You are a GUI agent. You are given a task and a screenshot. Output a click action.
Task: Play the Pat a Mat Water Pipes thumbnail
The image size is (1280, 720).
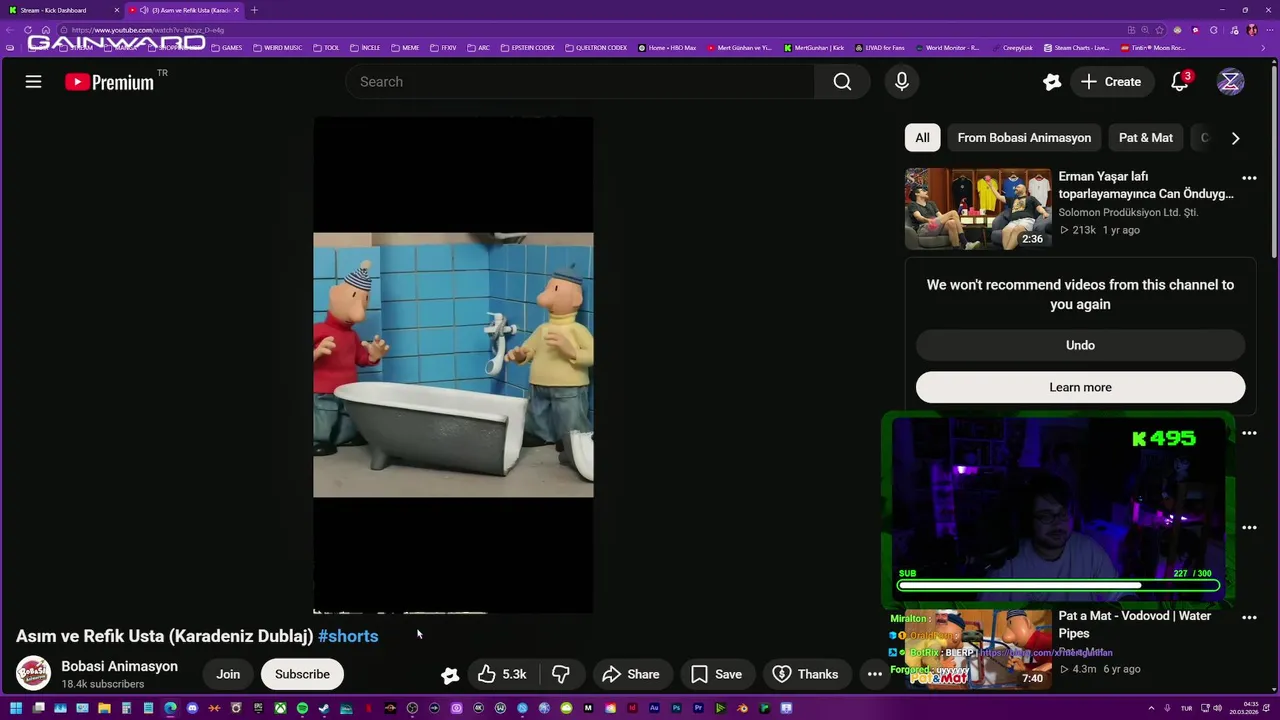tap(978, 649)
